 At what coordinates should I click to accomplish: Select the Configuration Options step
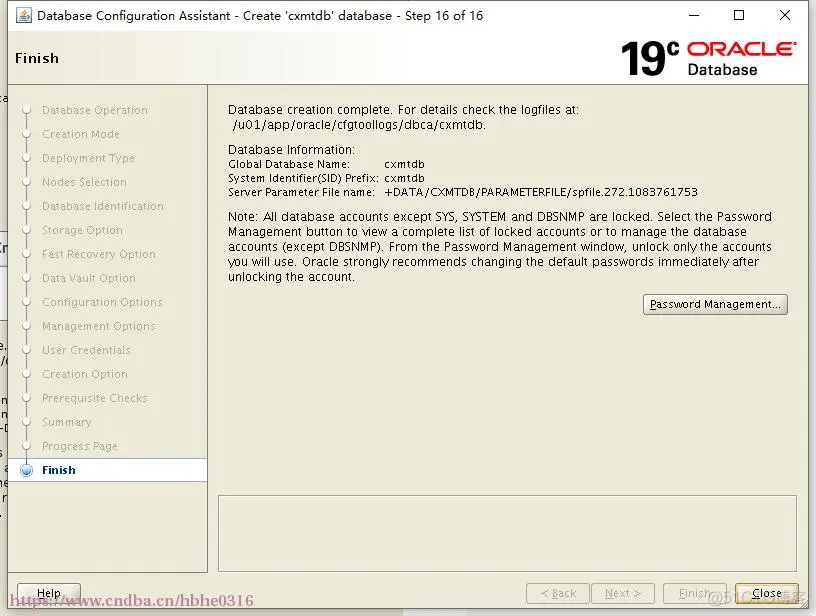[x=102, y=302]
